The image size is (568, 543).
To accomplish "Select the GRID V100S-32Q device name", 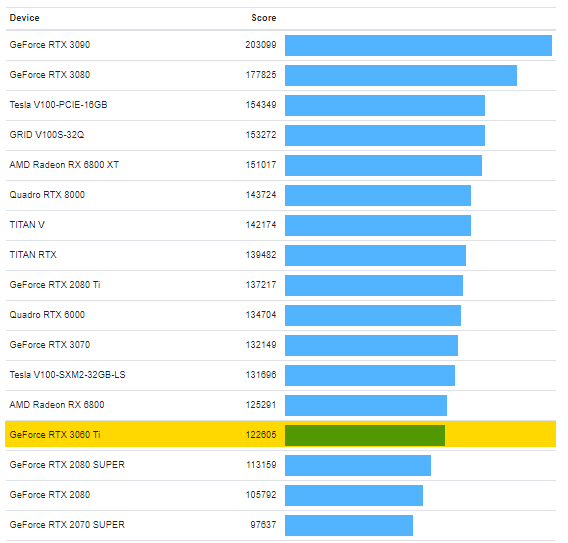I will tap(47, 135).
